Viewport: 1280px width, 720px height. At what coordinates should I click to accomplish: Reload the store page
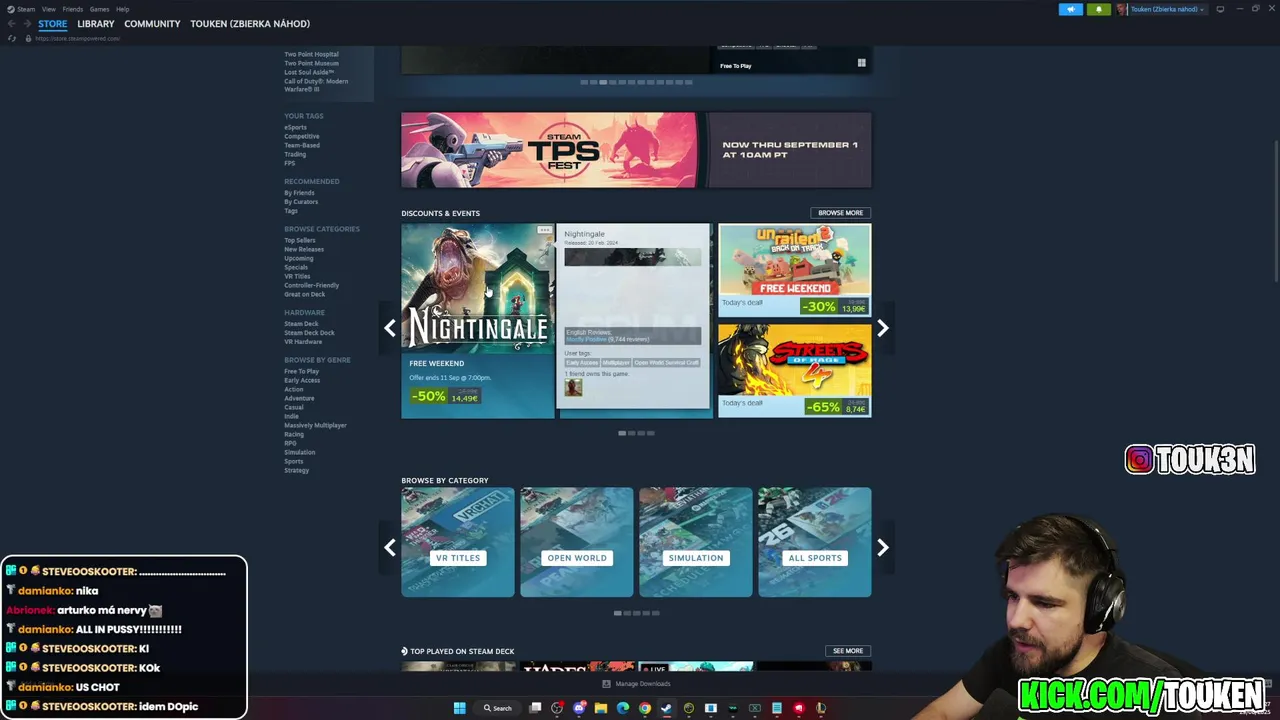12,38
